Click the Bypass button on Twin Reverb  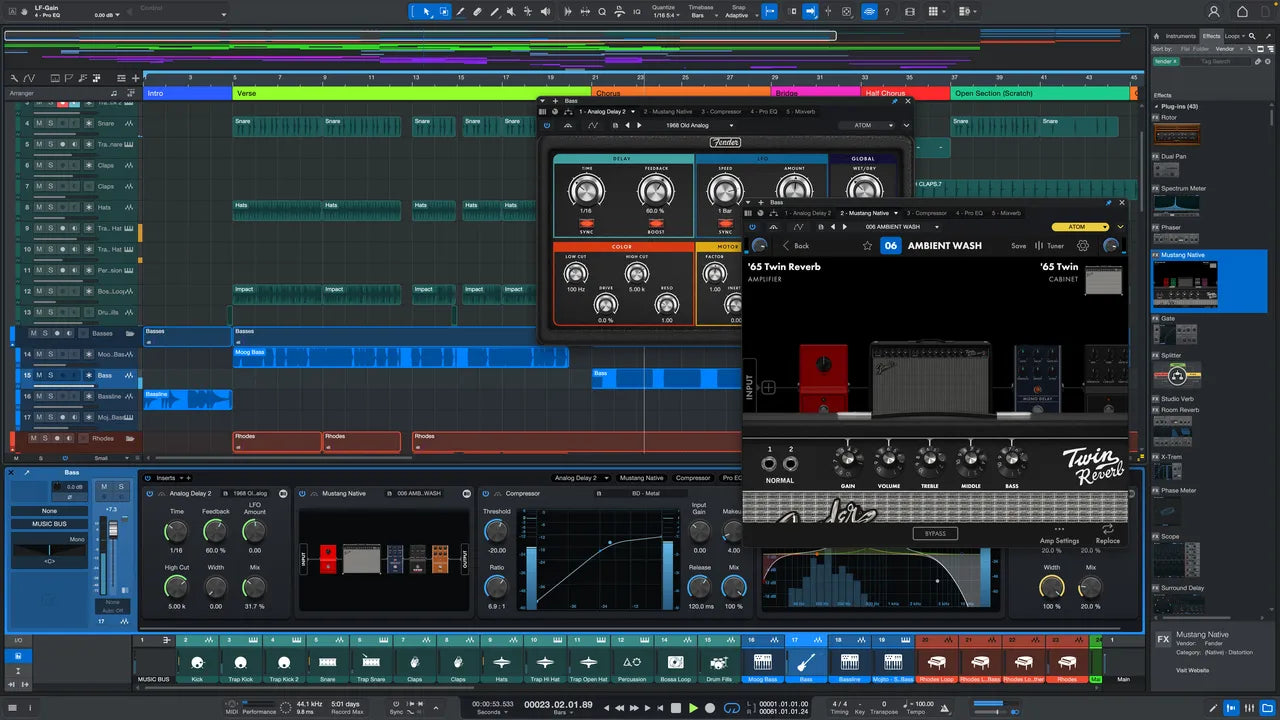(936, 533)
